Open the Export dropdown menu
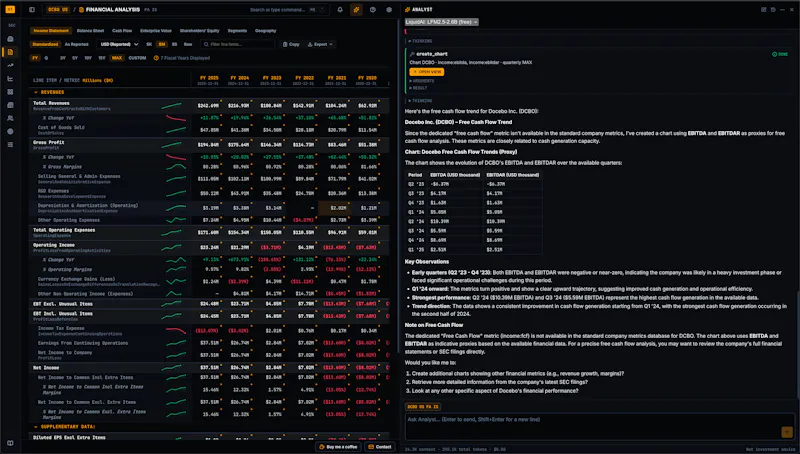800x454 pixels. tap(320, 44)
